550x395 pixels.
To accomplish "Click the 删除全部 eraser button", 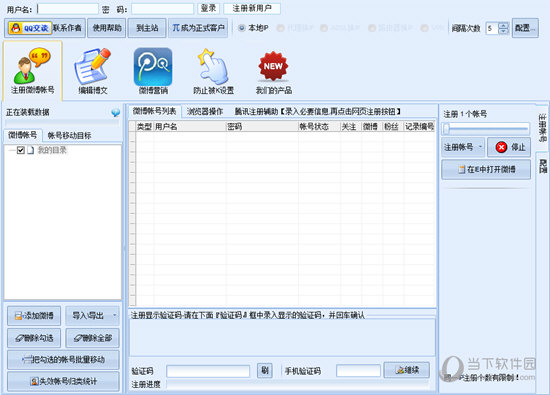I will point(92,338).
